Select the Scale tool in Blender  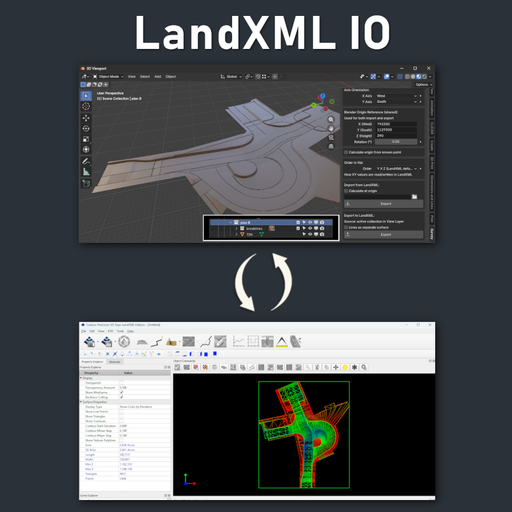pos(86,139)
